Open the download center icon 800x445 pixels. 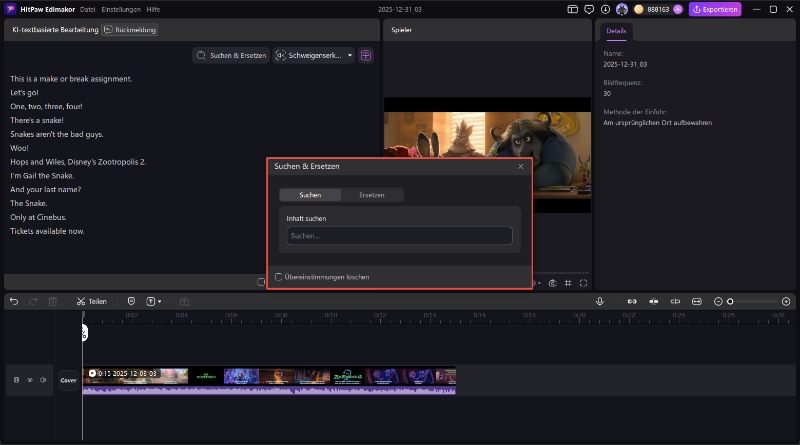pos(603,9)
